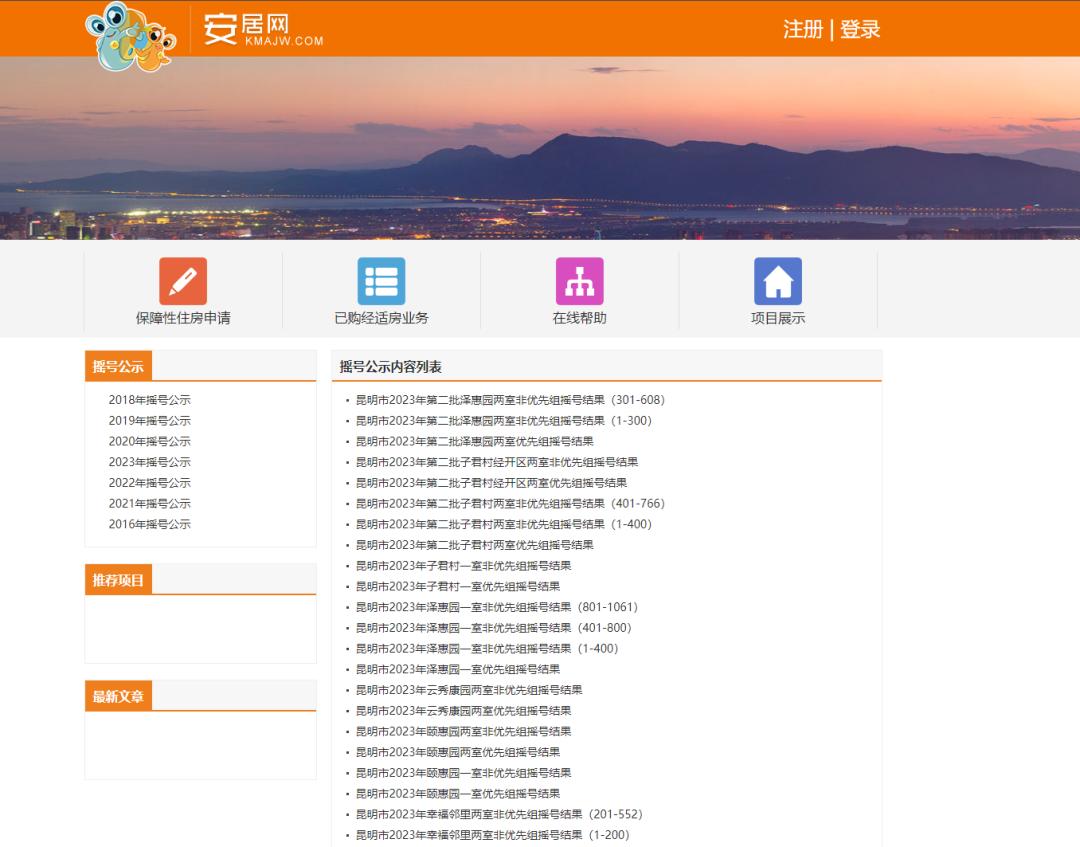Select 2023年摇号公示 from the list
The image size is (1080, 847).
[151, 461]
